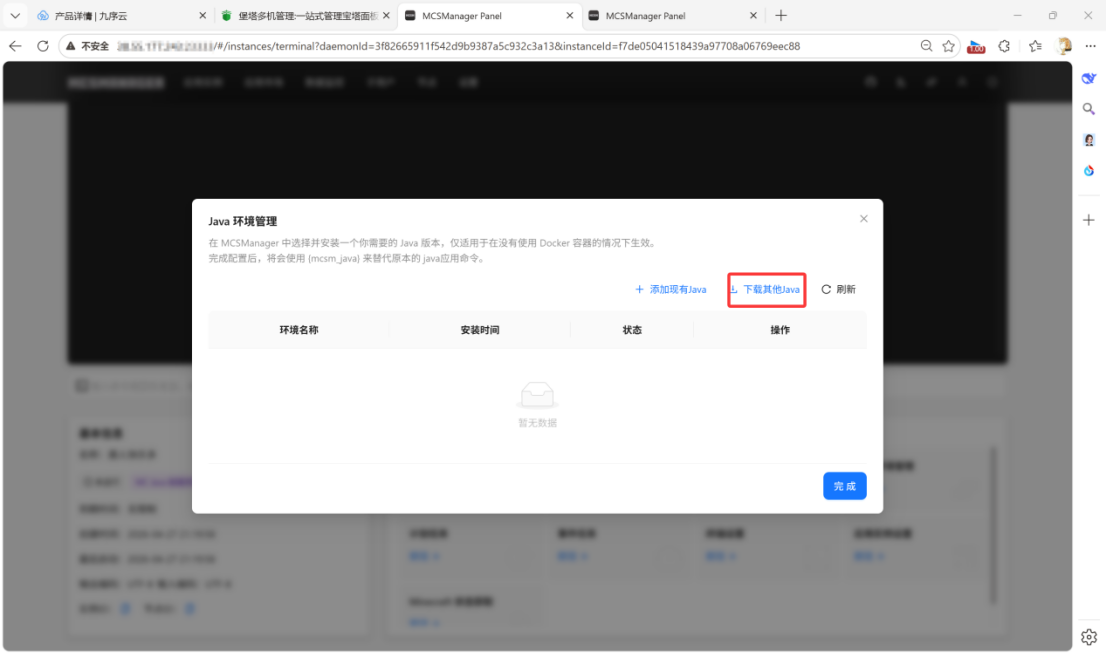Refresh the Java environment list with 刷新
The image size is (1106, 655).
click(838, 289)
